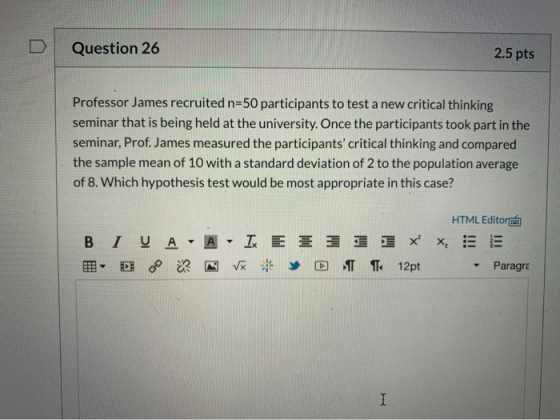This screenshot has height=420, width=560.
Task: Insert an image
Action: pos(211,266)
